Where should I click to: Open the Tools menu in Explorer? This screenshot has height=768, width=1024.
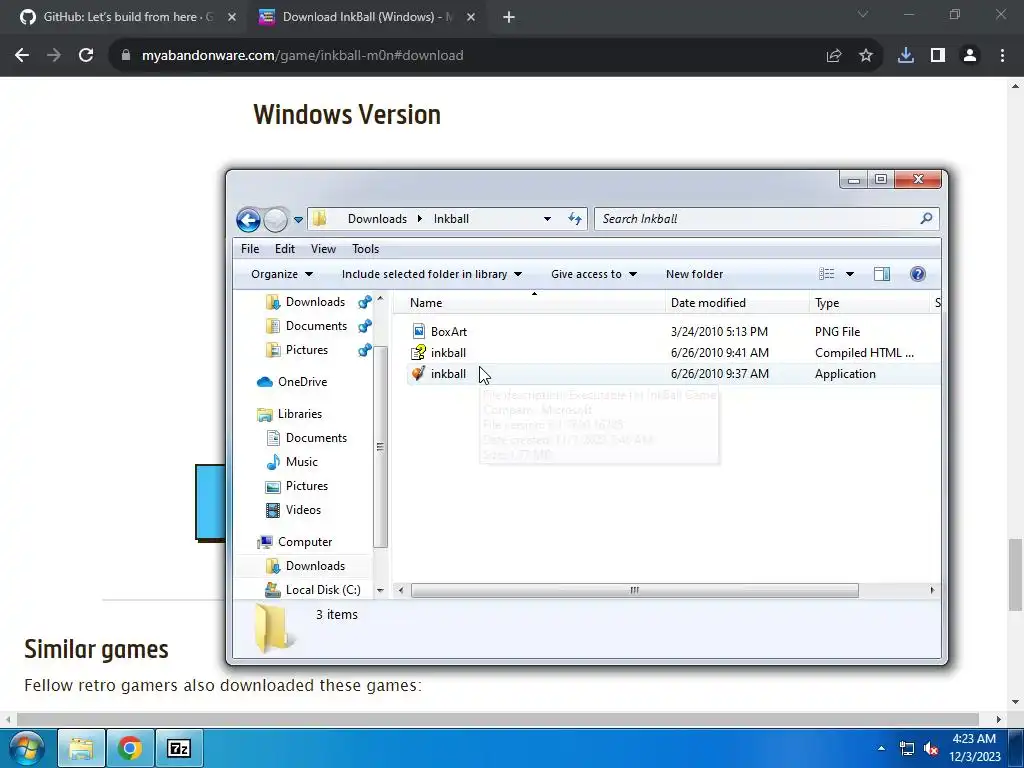(366, 249)
